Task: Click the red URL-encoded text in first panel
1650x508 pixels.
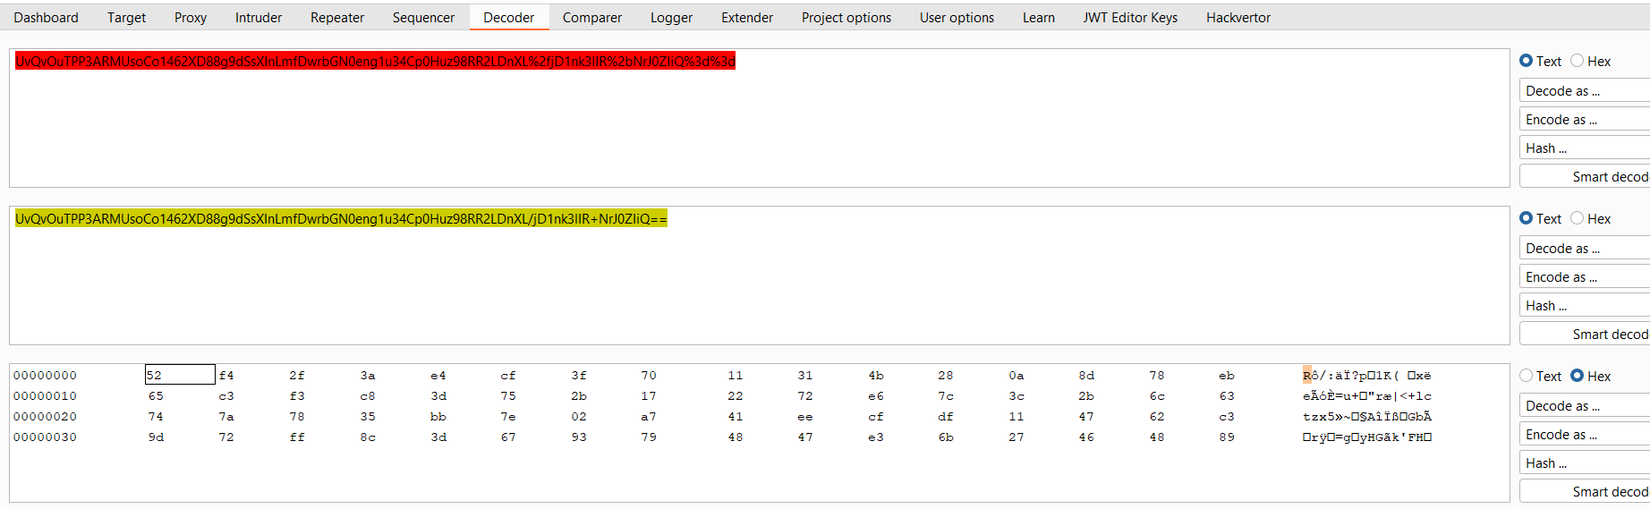Action: pyautogui.click(x=375, y=61)
